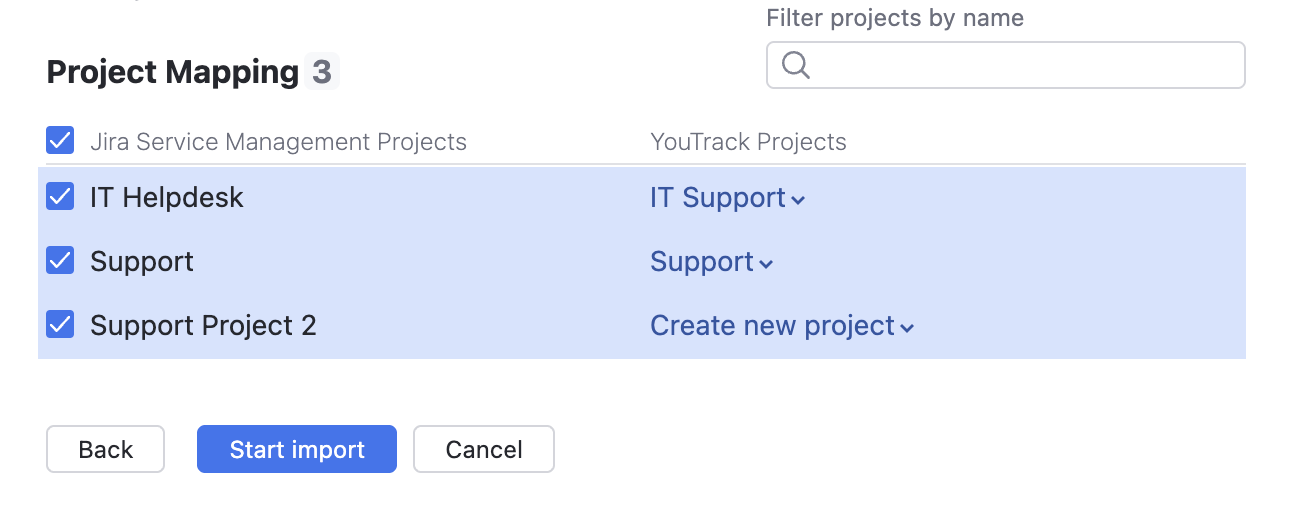
Task: Toggle the select-all Jira projects checkbox
Action: [x=60, y=141]
